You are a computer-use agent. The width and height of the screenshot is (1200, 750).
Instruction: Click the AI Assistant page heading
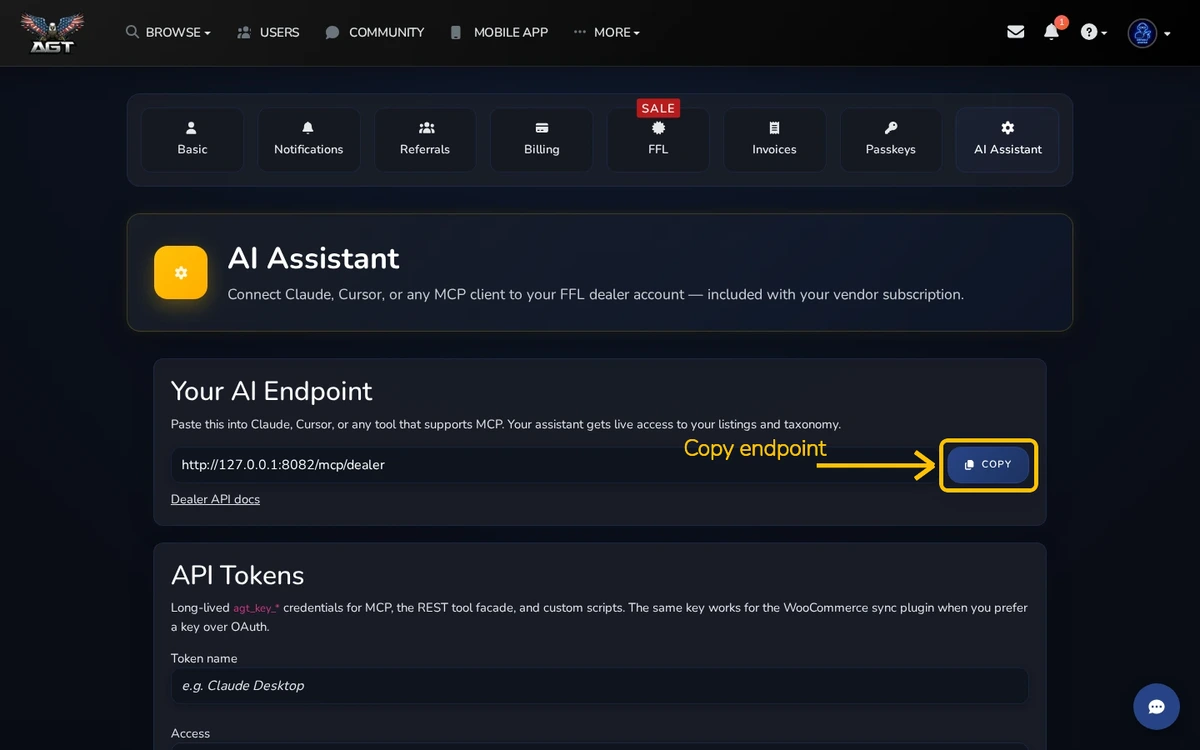[313, 258]
